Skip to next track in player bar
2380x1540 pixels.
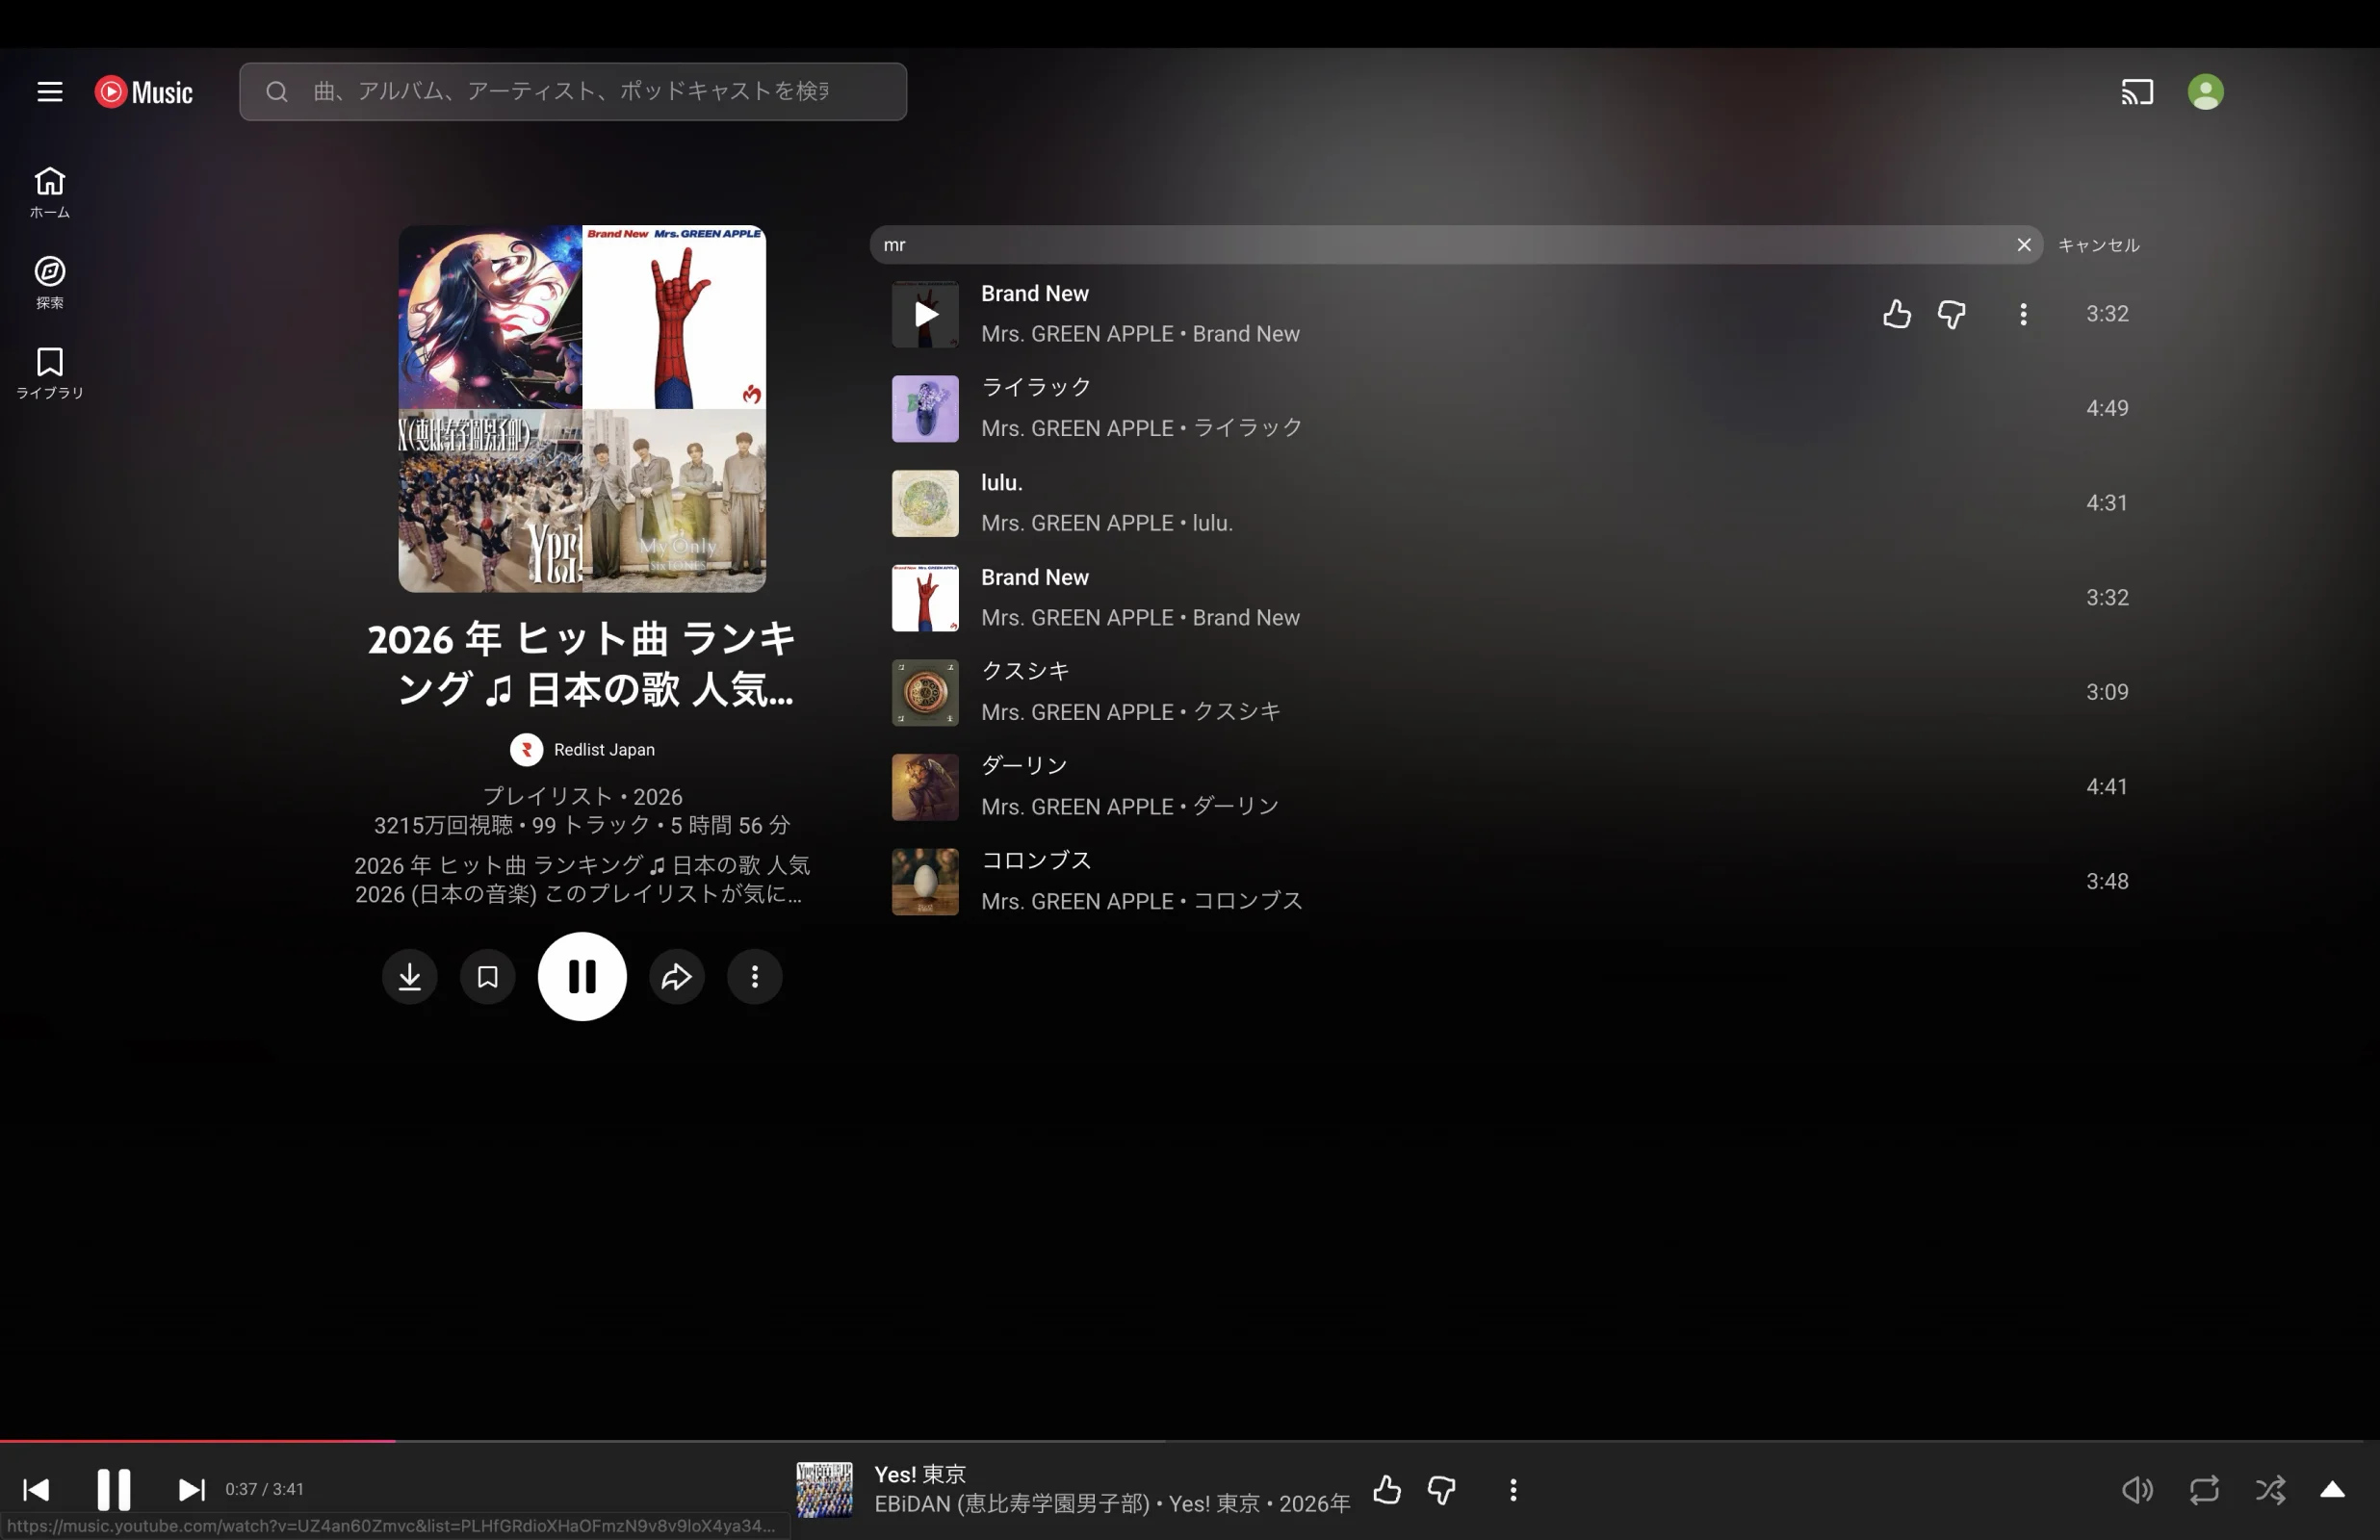coord(191,1490)
